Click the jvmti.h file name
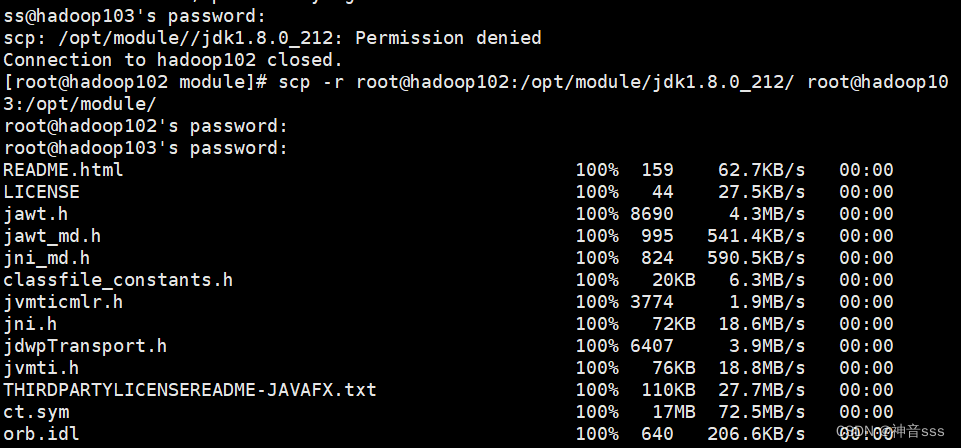The height and width of the screenshot is (448, 961). [41, 368]
